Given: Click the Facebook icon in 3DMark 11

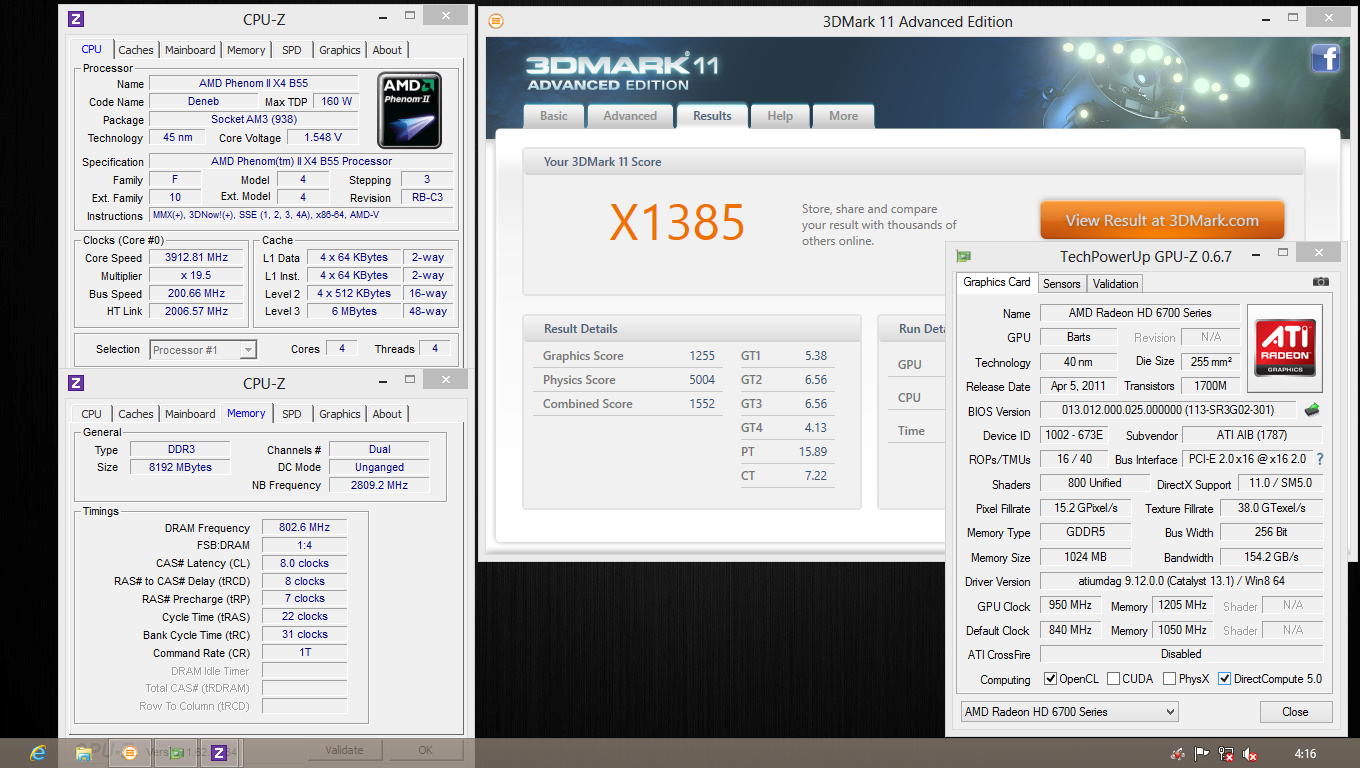Looking at the screenshot, I should point(1325,59).
